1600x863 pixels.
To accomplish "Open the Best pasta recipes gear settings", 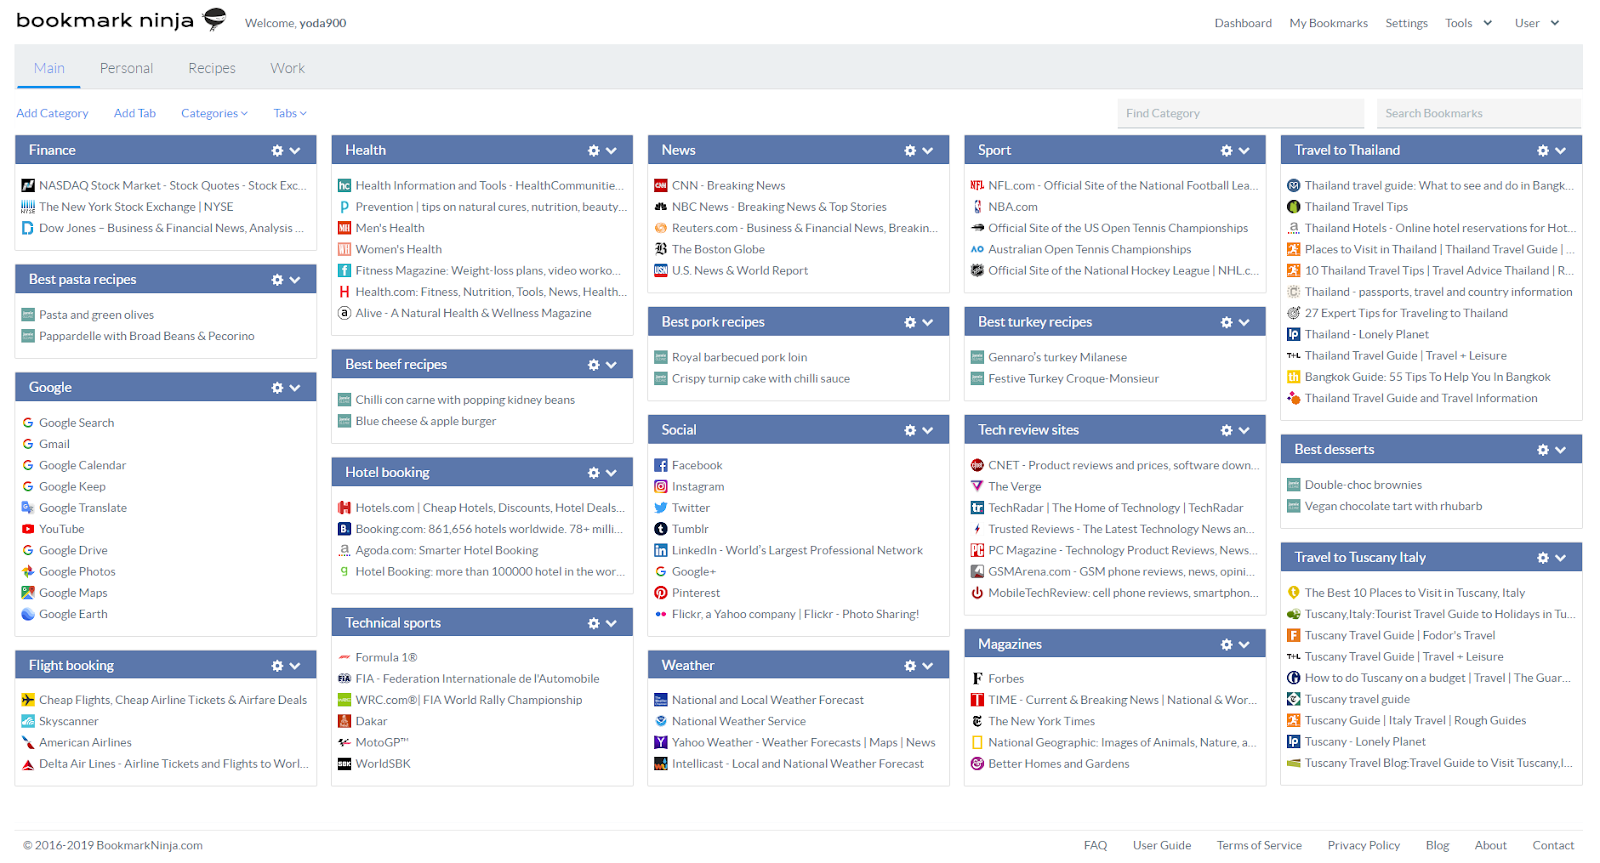I will (277, 280).
